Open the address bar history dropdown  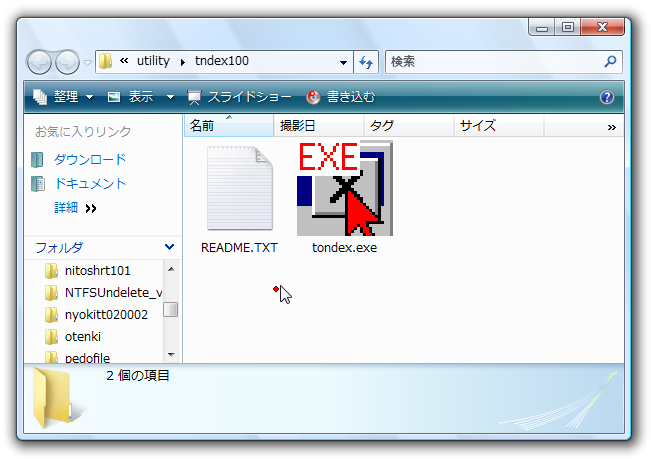click(x=343, y=62)
